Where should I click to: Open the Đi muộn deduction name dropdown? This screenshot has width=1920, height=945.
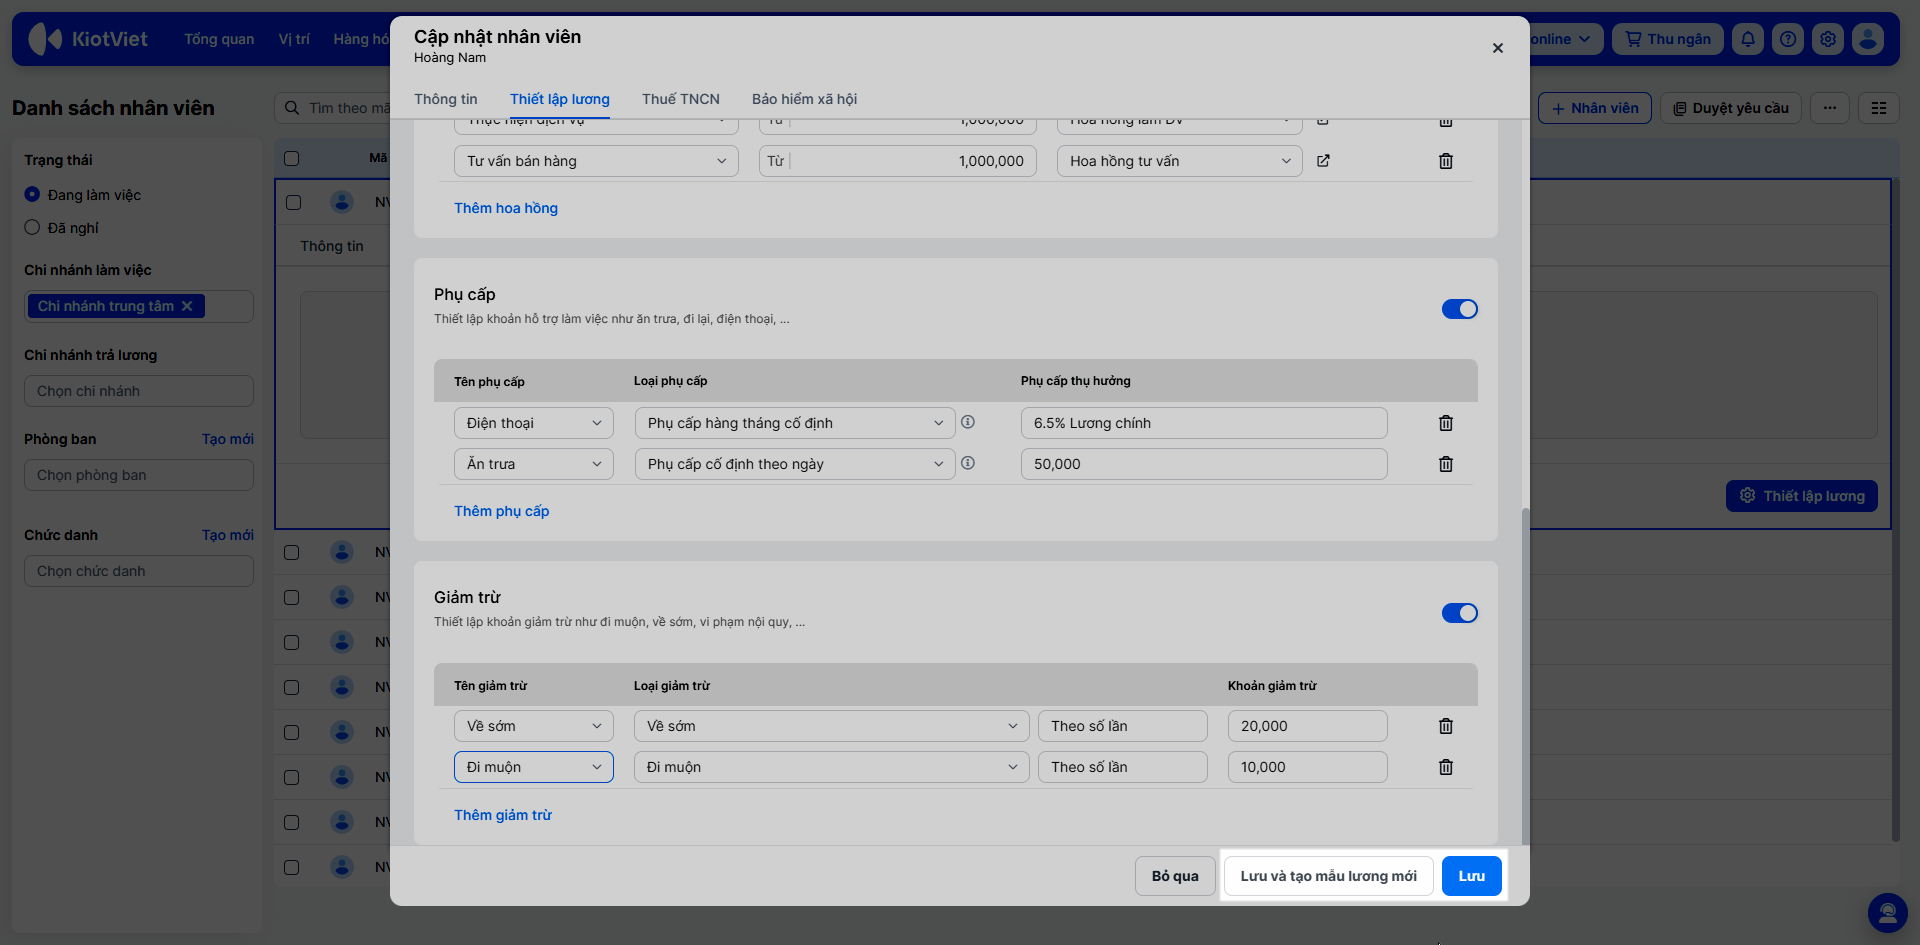pyautogui.click(x=534, y=767)
